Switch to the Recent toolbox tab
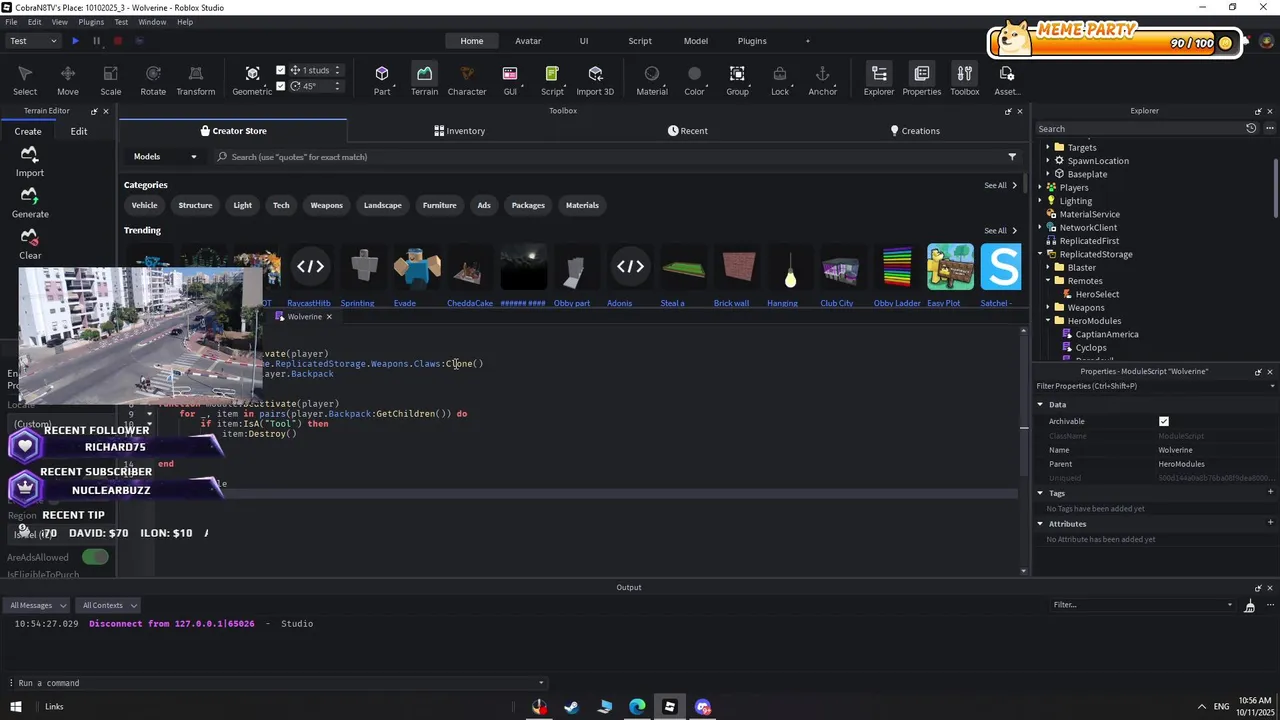 (688, 131)
